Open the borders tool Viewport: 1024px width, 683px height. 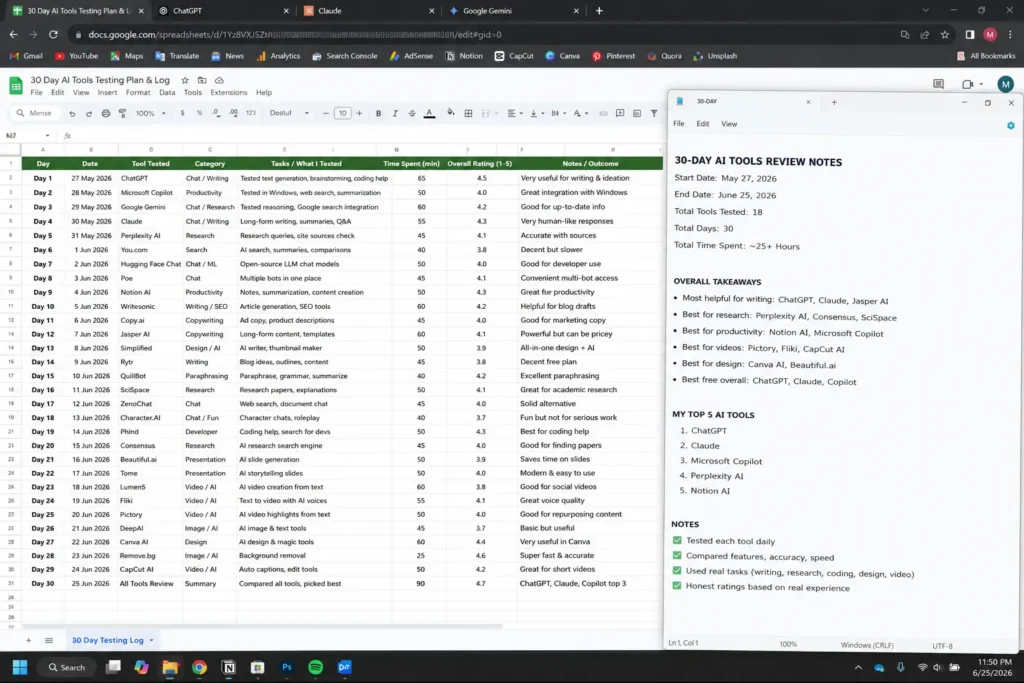[x=468, y=114]
